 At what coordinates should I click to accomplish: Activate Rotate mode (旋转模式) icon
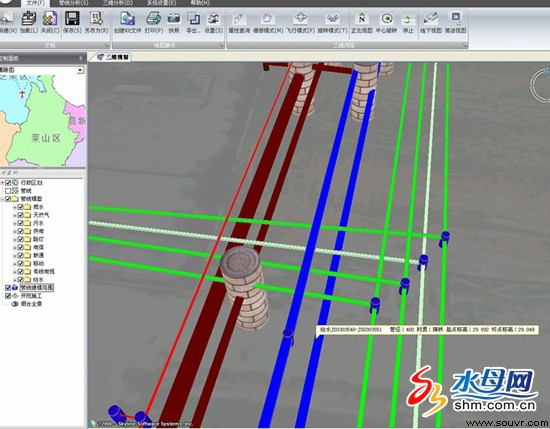(332, 18)
